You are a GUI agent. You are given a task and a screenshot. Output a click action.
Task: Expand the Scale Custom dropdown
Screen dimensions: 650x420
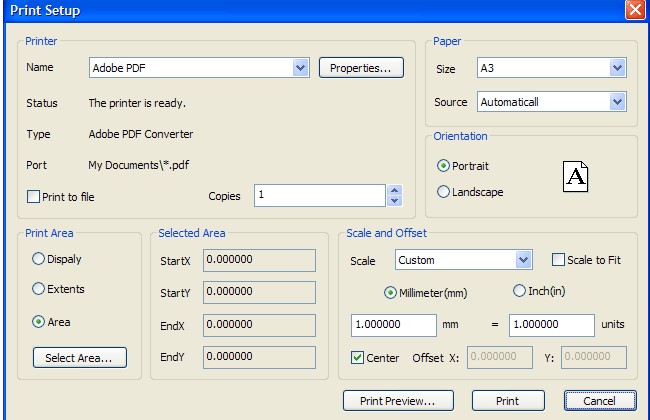(x=523, y=260)
